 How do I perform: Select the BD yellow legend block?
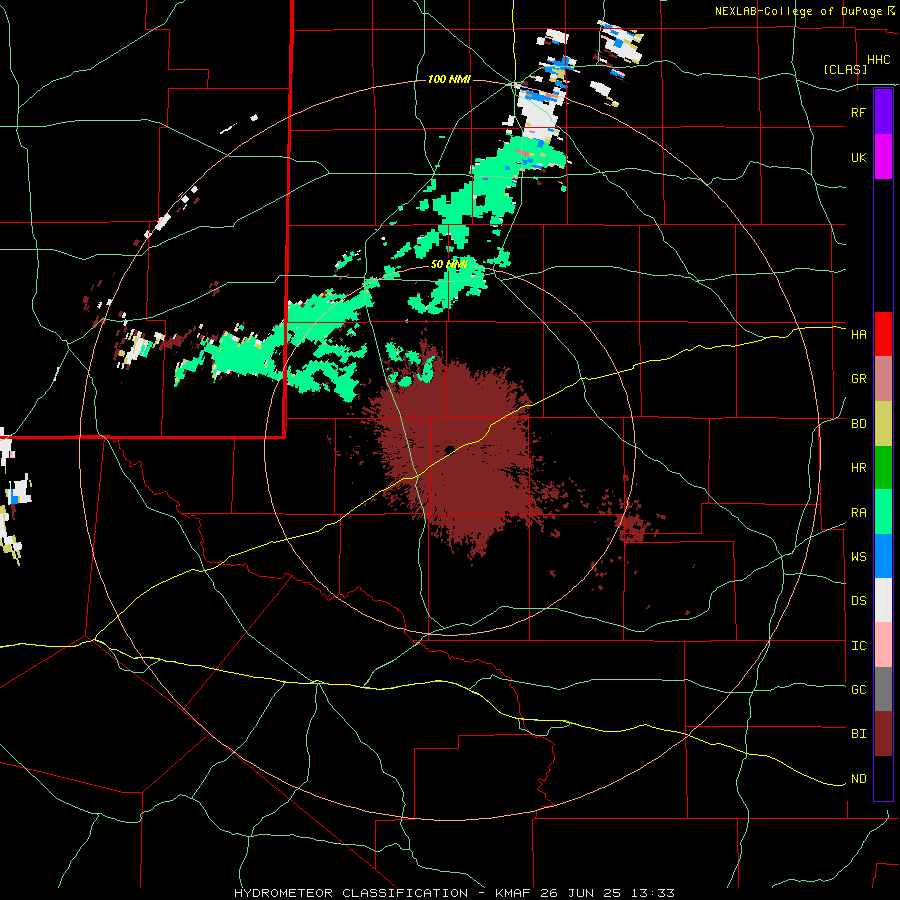coord(883,424)
